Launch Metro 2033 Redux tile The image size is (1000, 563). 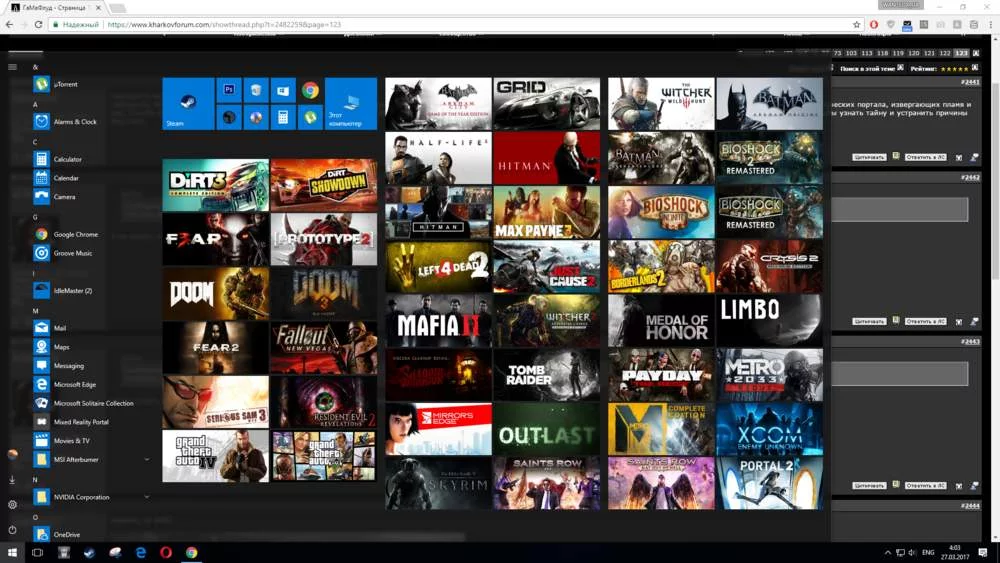[770, 375]
